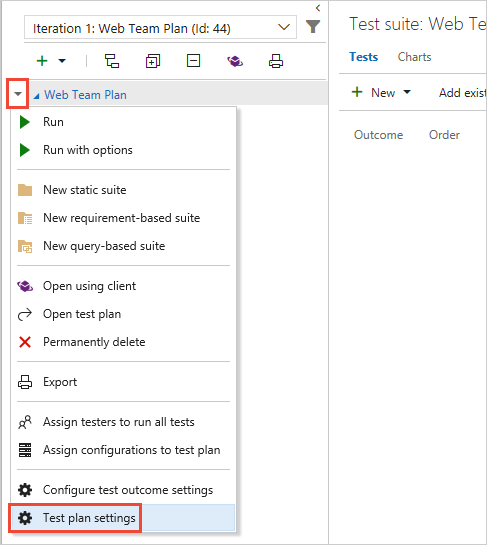The image size is (487, 545).
Task: Choose Permanently delete
Action: pos(123,342)
